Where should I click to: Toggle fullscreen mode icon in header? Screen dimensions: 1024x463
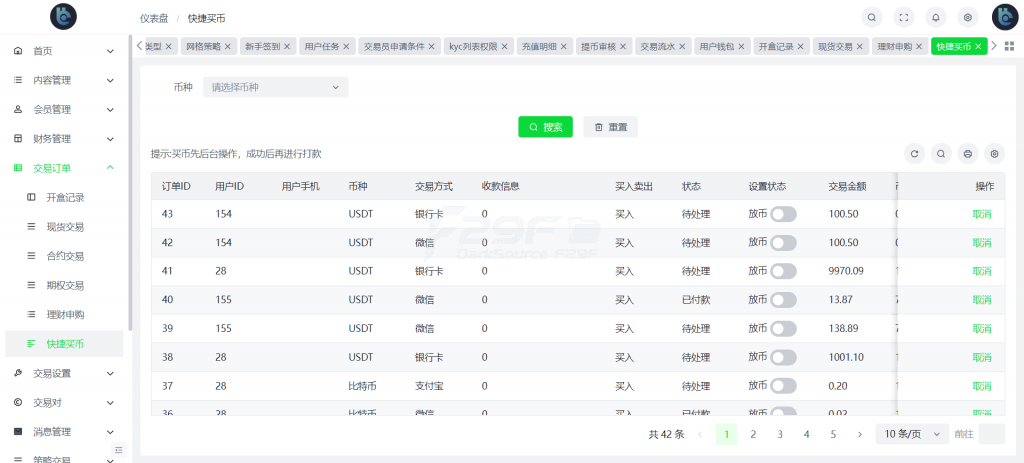click(x=904, y=17)
